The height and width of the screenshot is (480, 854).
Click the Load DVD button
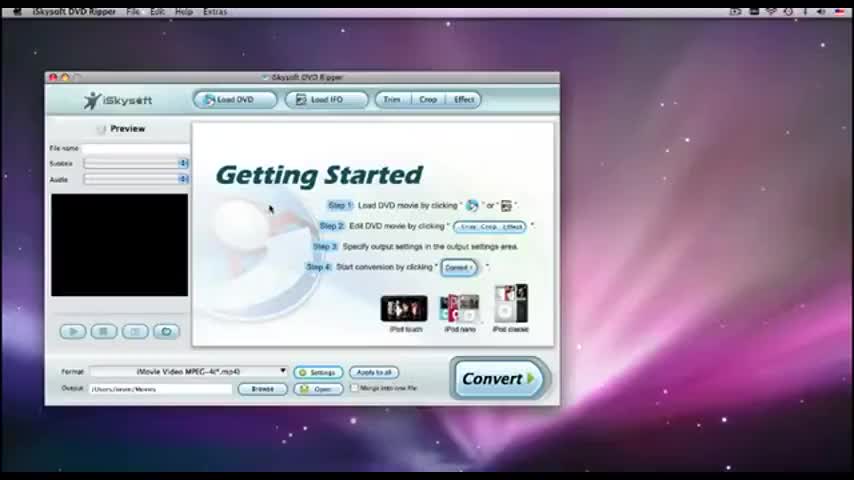tap(235, 100)
